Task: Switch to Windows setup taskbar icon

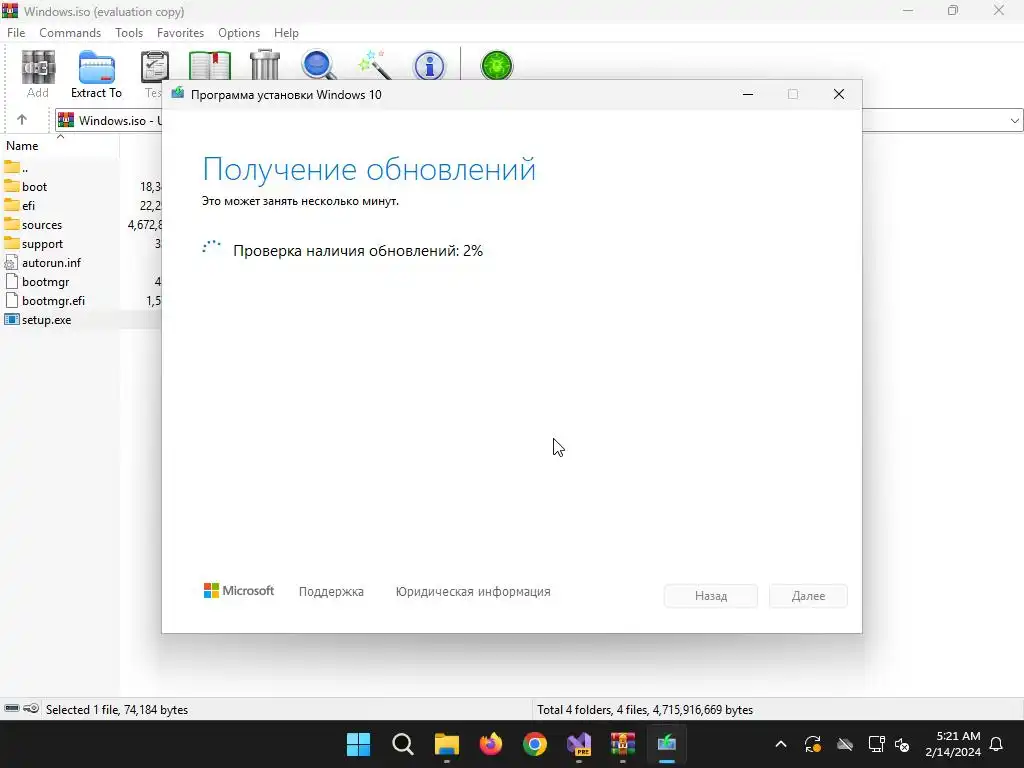Action: pos(667,744)
